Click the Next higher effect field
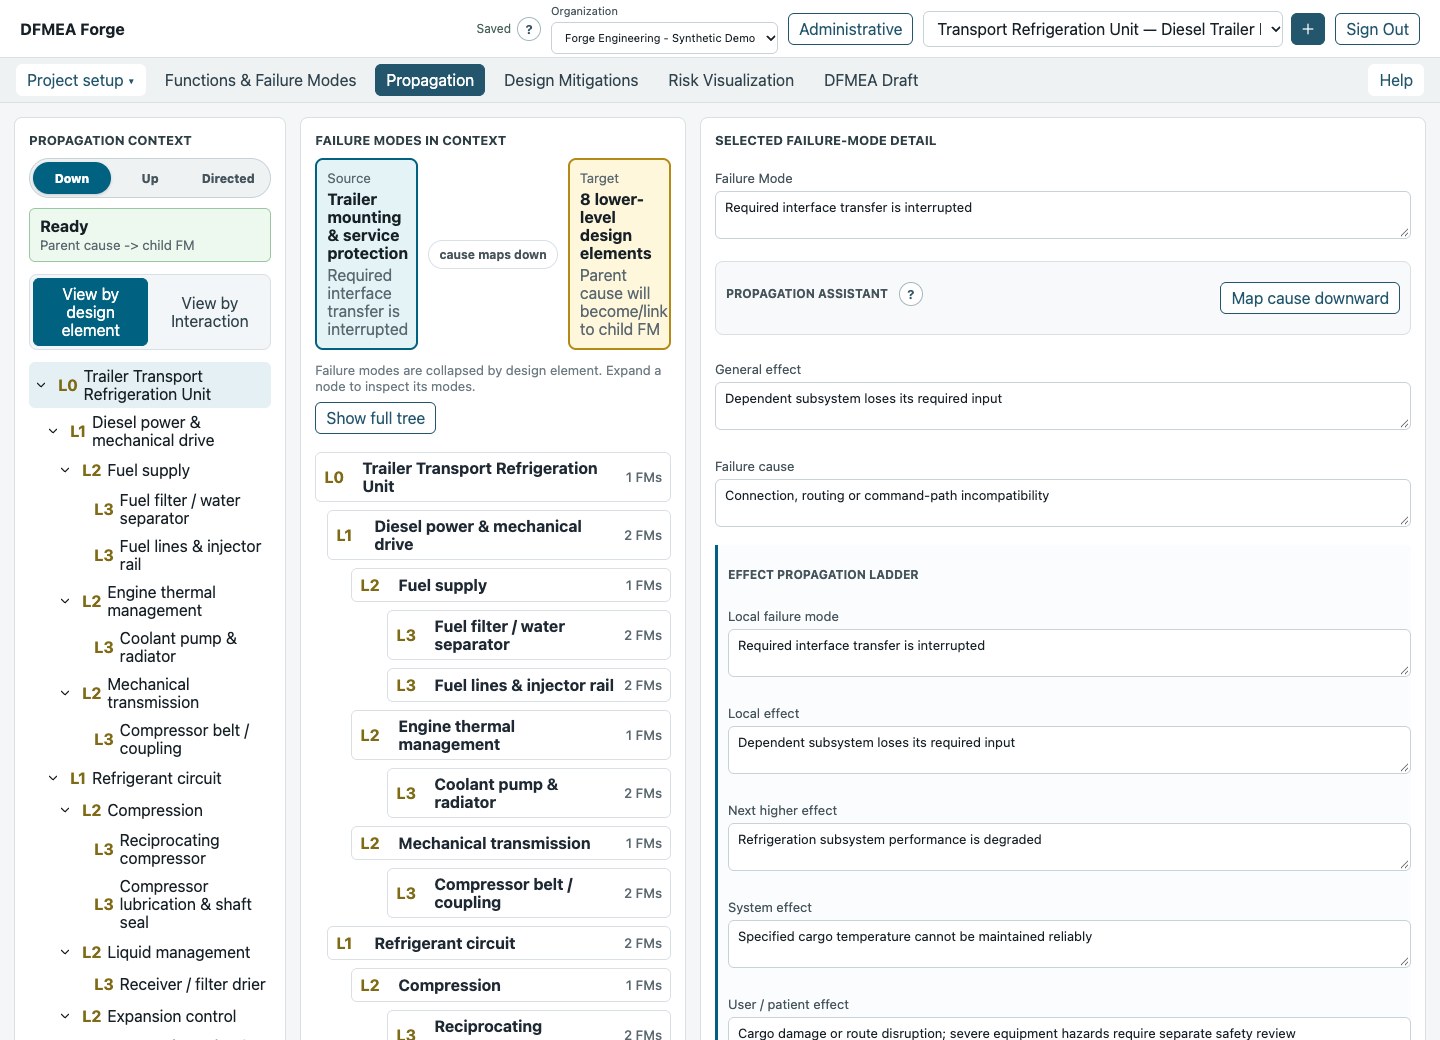The height and width of the screenshot is (1040, 1440). click(x=1069, y=847)
